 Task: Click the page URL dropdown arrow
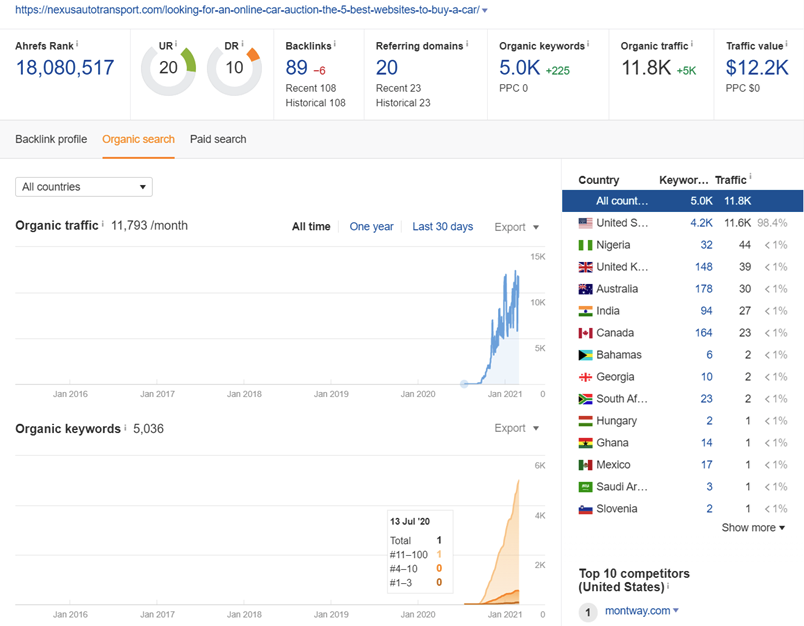485,11
